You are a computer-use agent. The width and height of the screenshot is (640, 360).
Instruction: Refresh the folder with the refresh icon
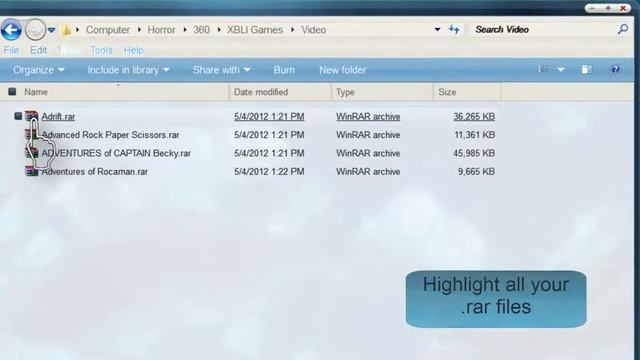(454, 29)
